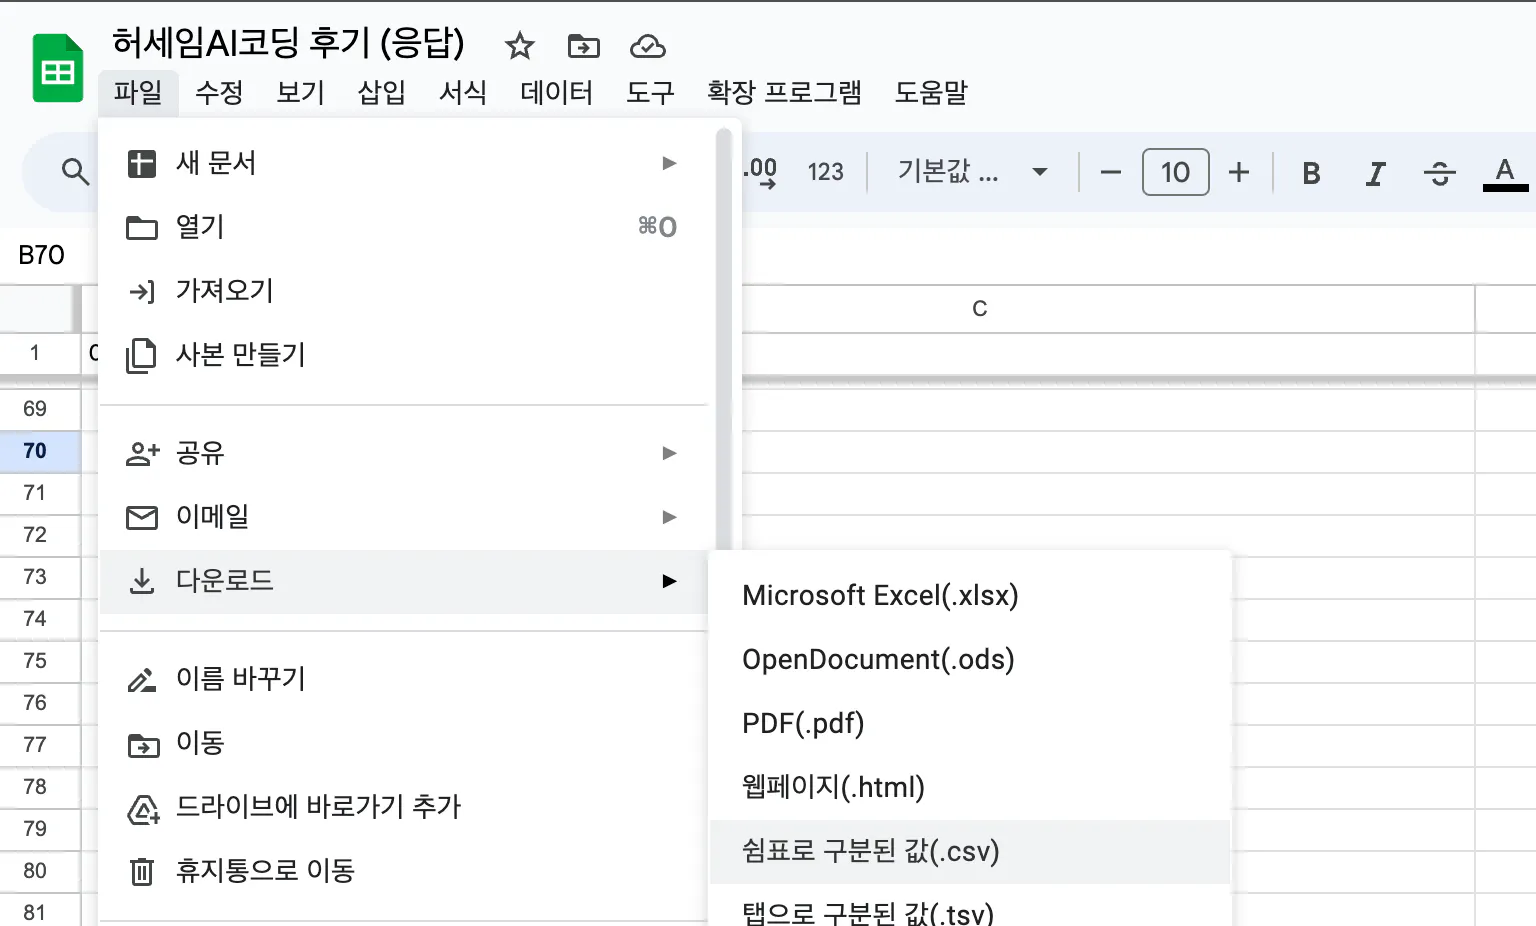Select row 74 header
The width and height of the screenshot is (1536, 926).
point(39,619)
